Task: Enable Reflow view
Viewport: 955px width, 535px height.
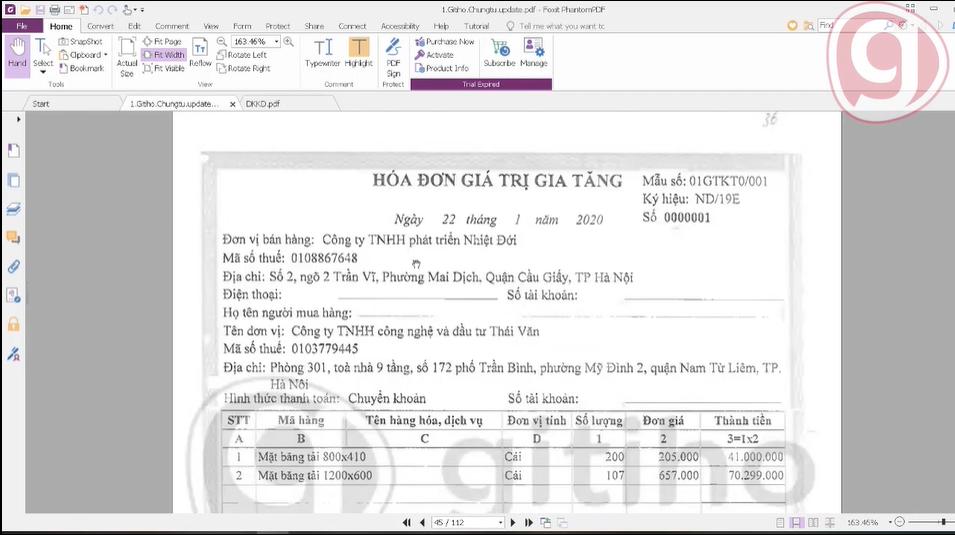Action: click(200, 52)
